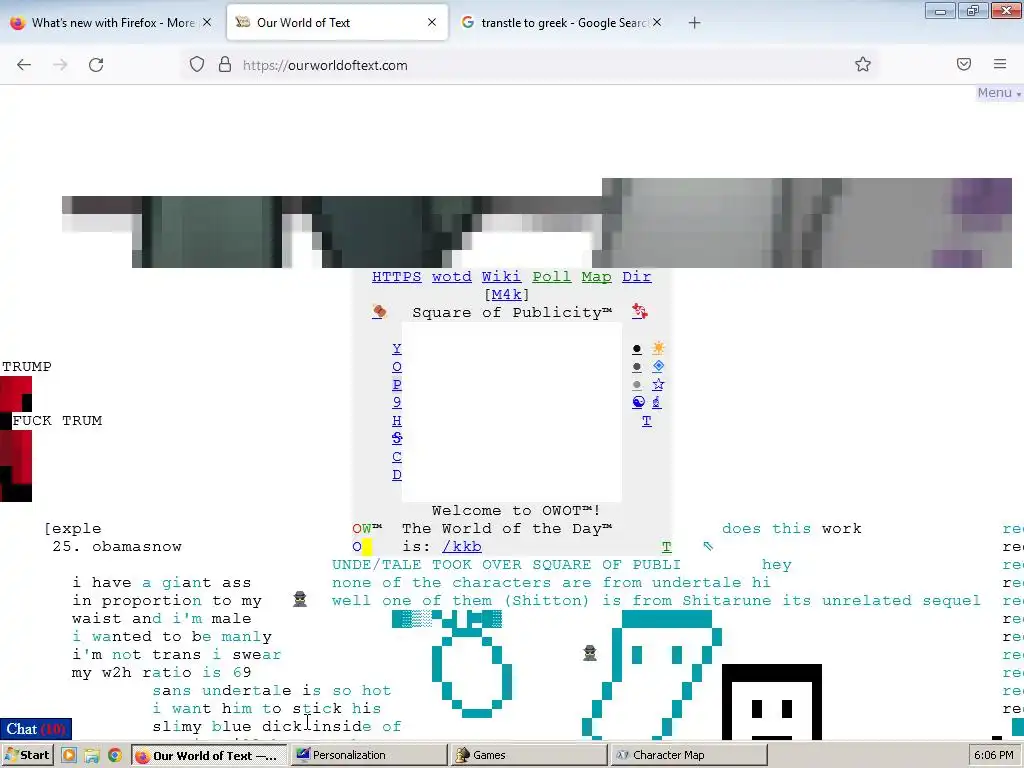Click the red confetti icon beside Square title
This screenshot has width=1024, height=768.
click(640, 312)
